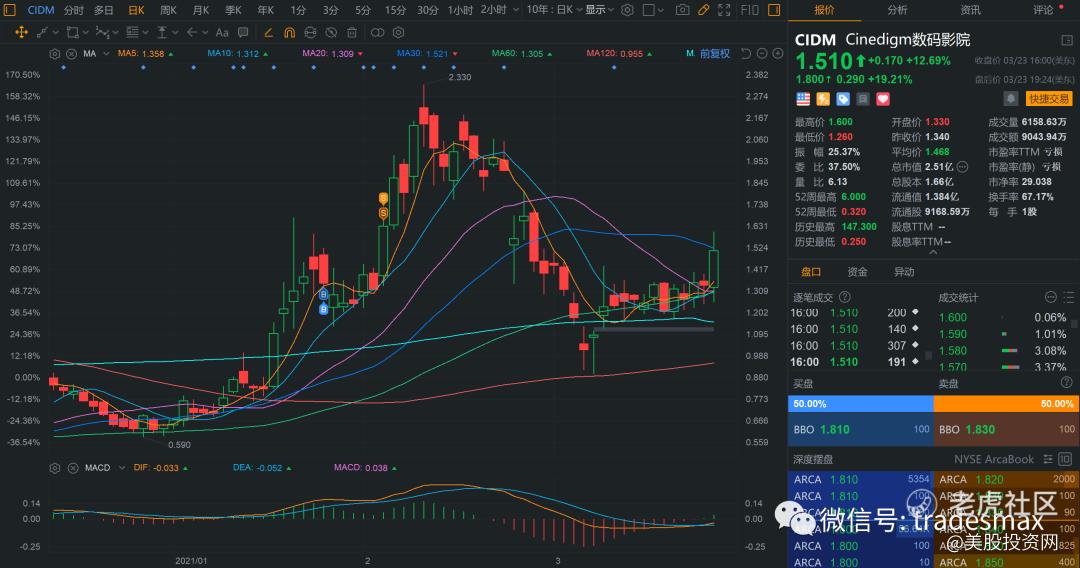
Task: Open the 资讯 news tab
Action: 970,10
